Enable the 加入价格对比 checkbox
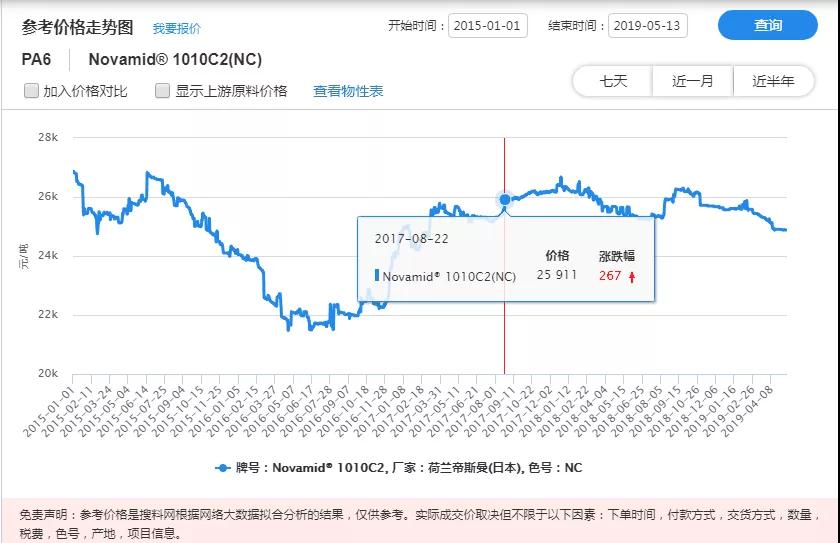 point(31,91)
